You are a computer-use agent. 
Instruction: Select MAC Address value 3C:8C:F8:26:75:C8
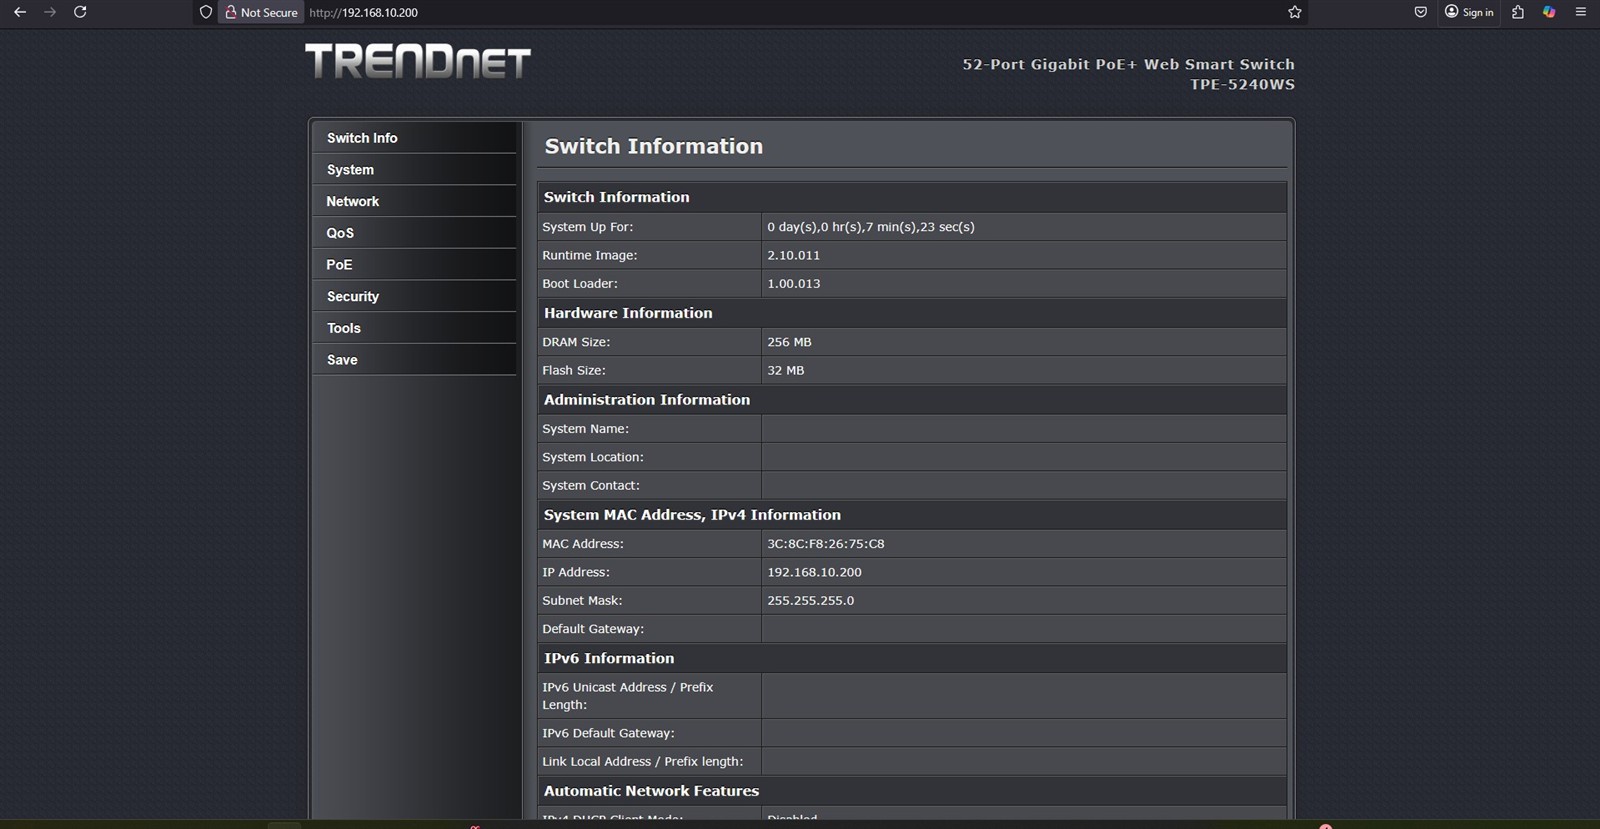tap(825, 544)
